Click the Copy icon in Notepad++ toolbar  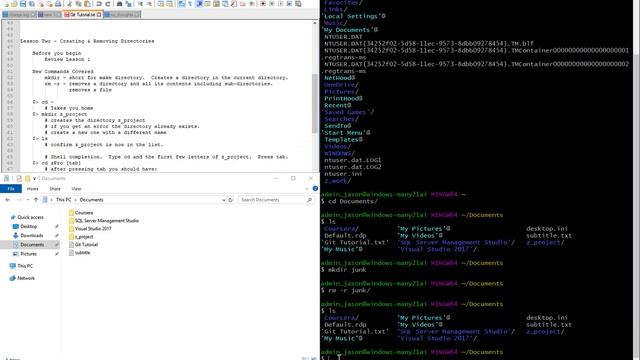click(x=78, y=4)
